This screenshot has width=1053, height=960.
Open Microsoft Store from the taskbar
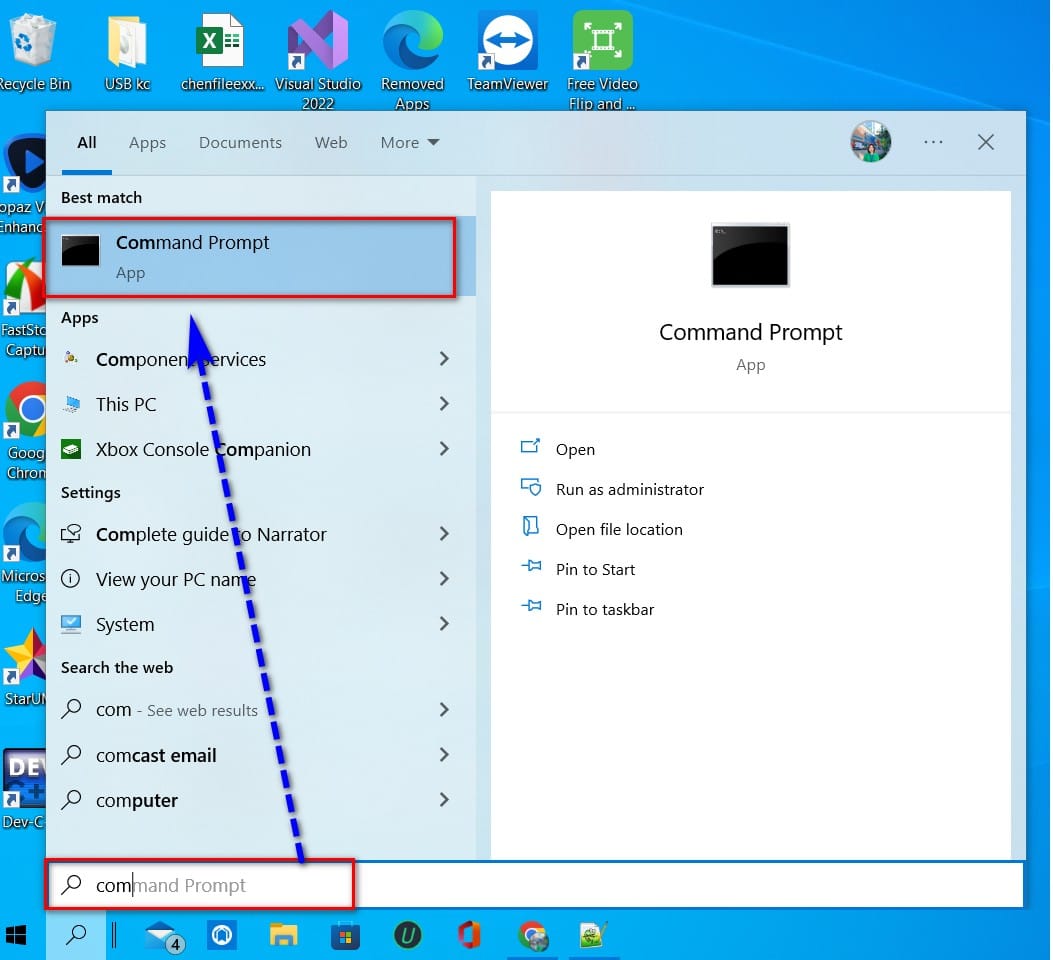pyautogui.click(x=345, y=936)
